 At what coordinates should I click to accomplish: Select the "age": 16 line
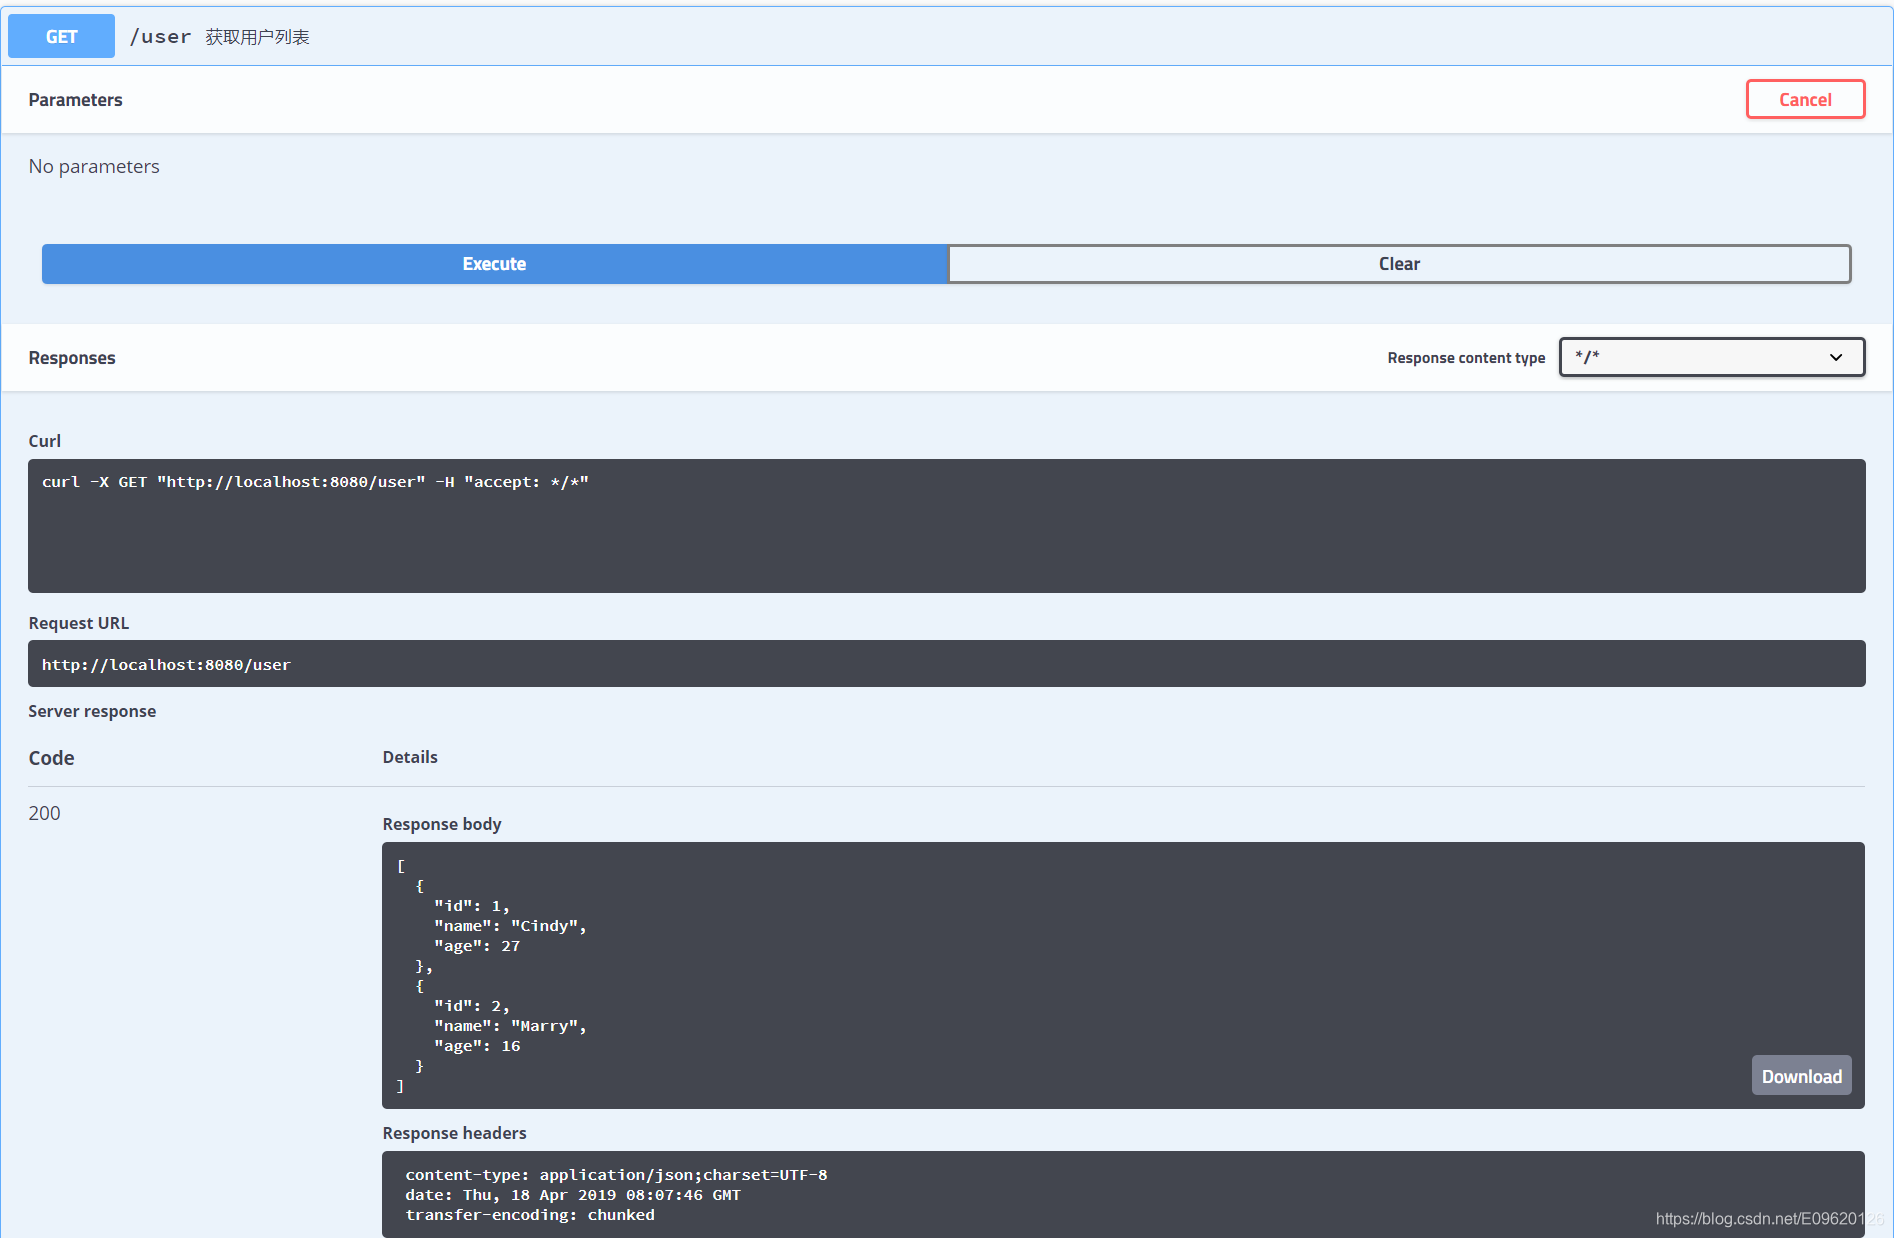click(477, 1046)
